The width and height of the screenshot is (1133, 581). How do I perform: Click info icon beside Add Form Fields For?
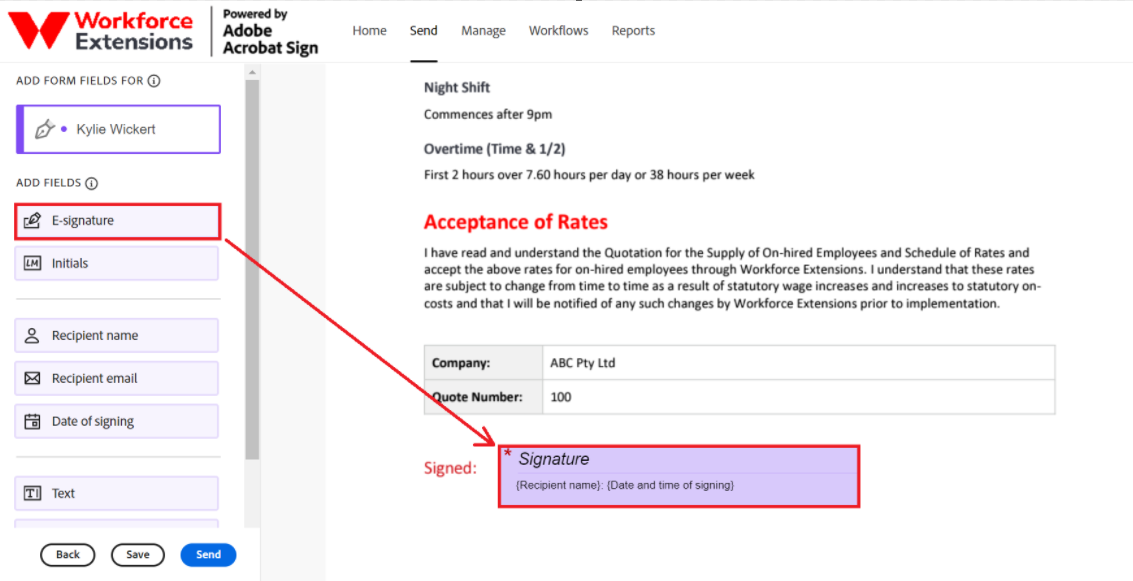coord(154,81)
